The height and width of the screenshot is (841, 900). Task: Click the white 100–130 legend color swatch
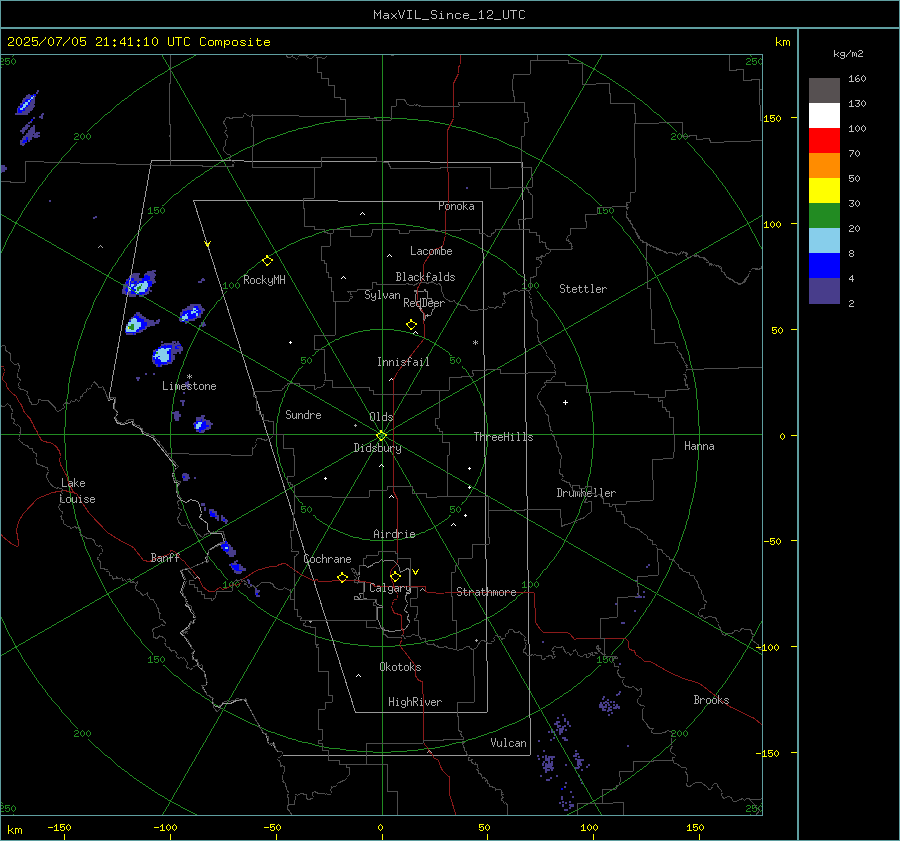pyautogui.click(x=824, y=116)
